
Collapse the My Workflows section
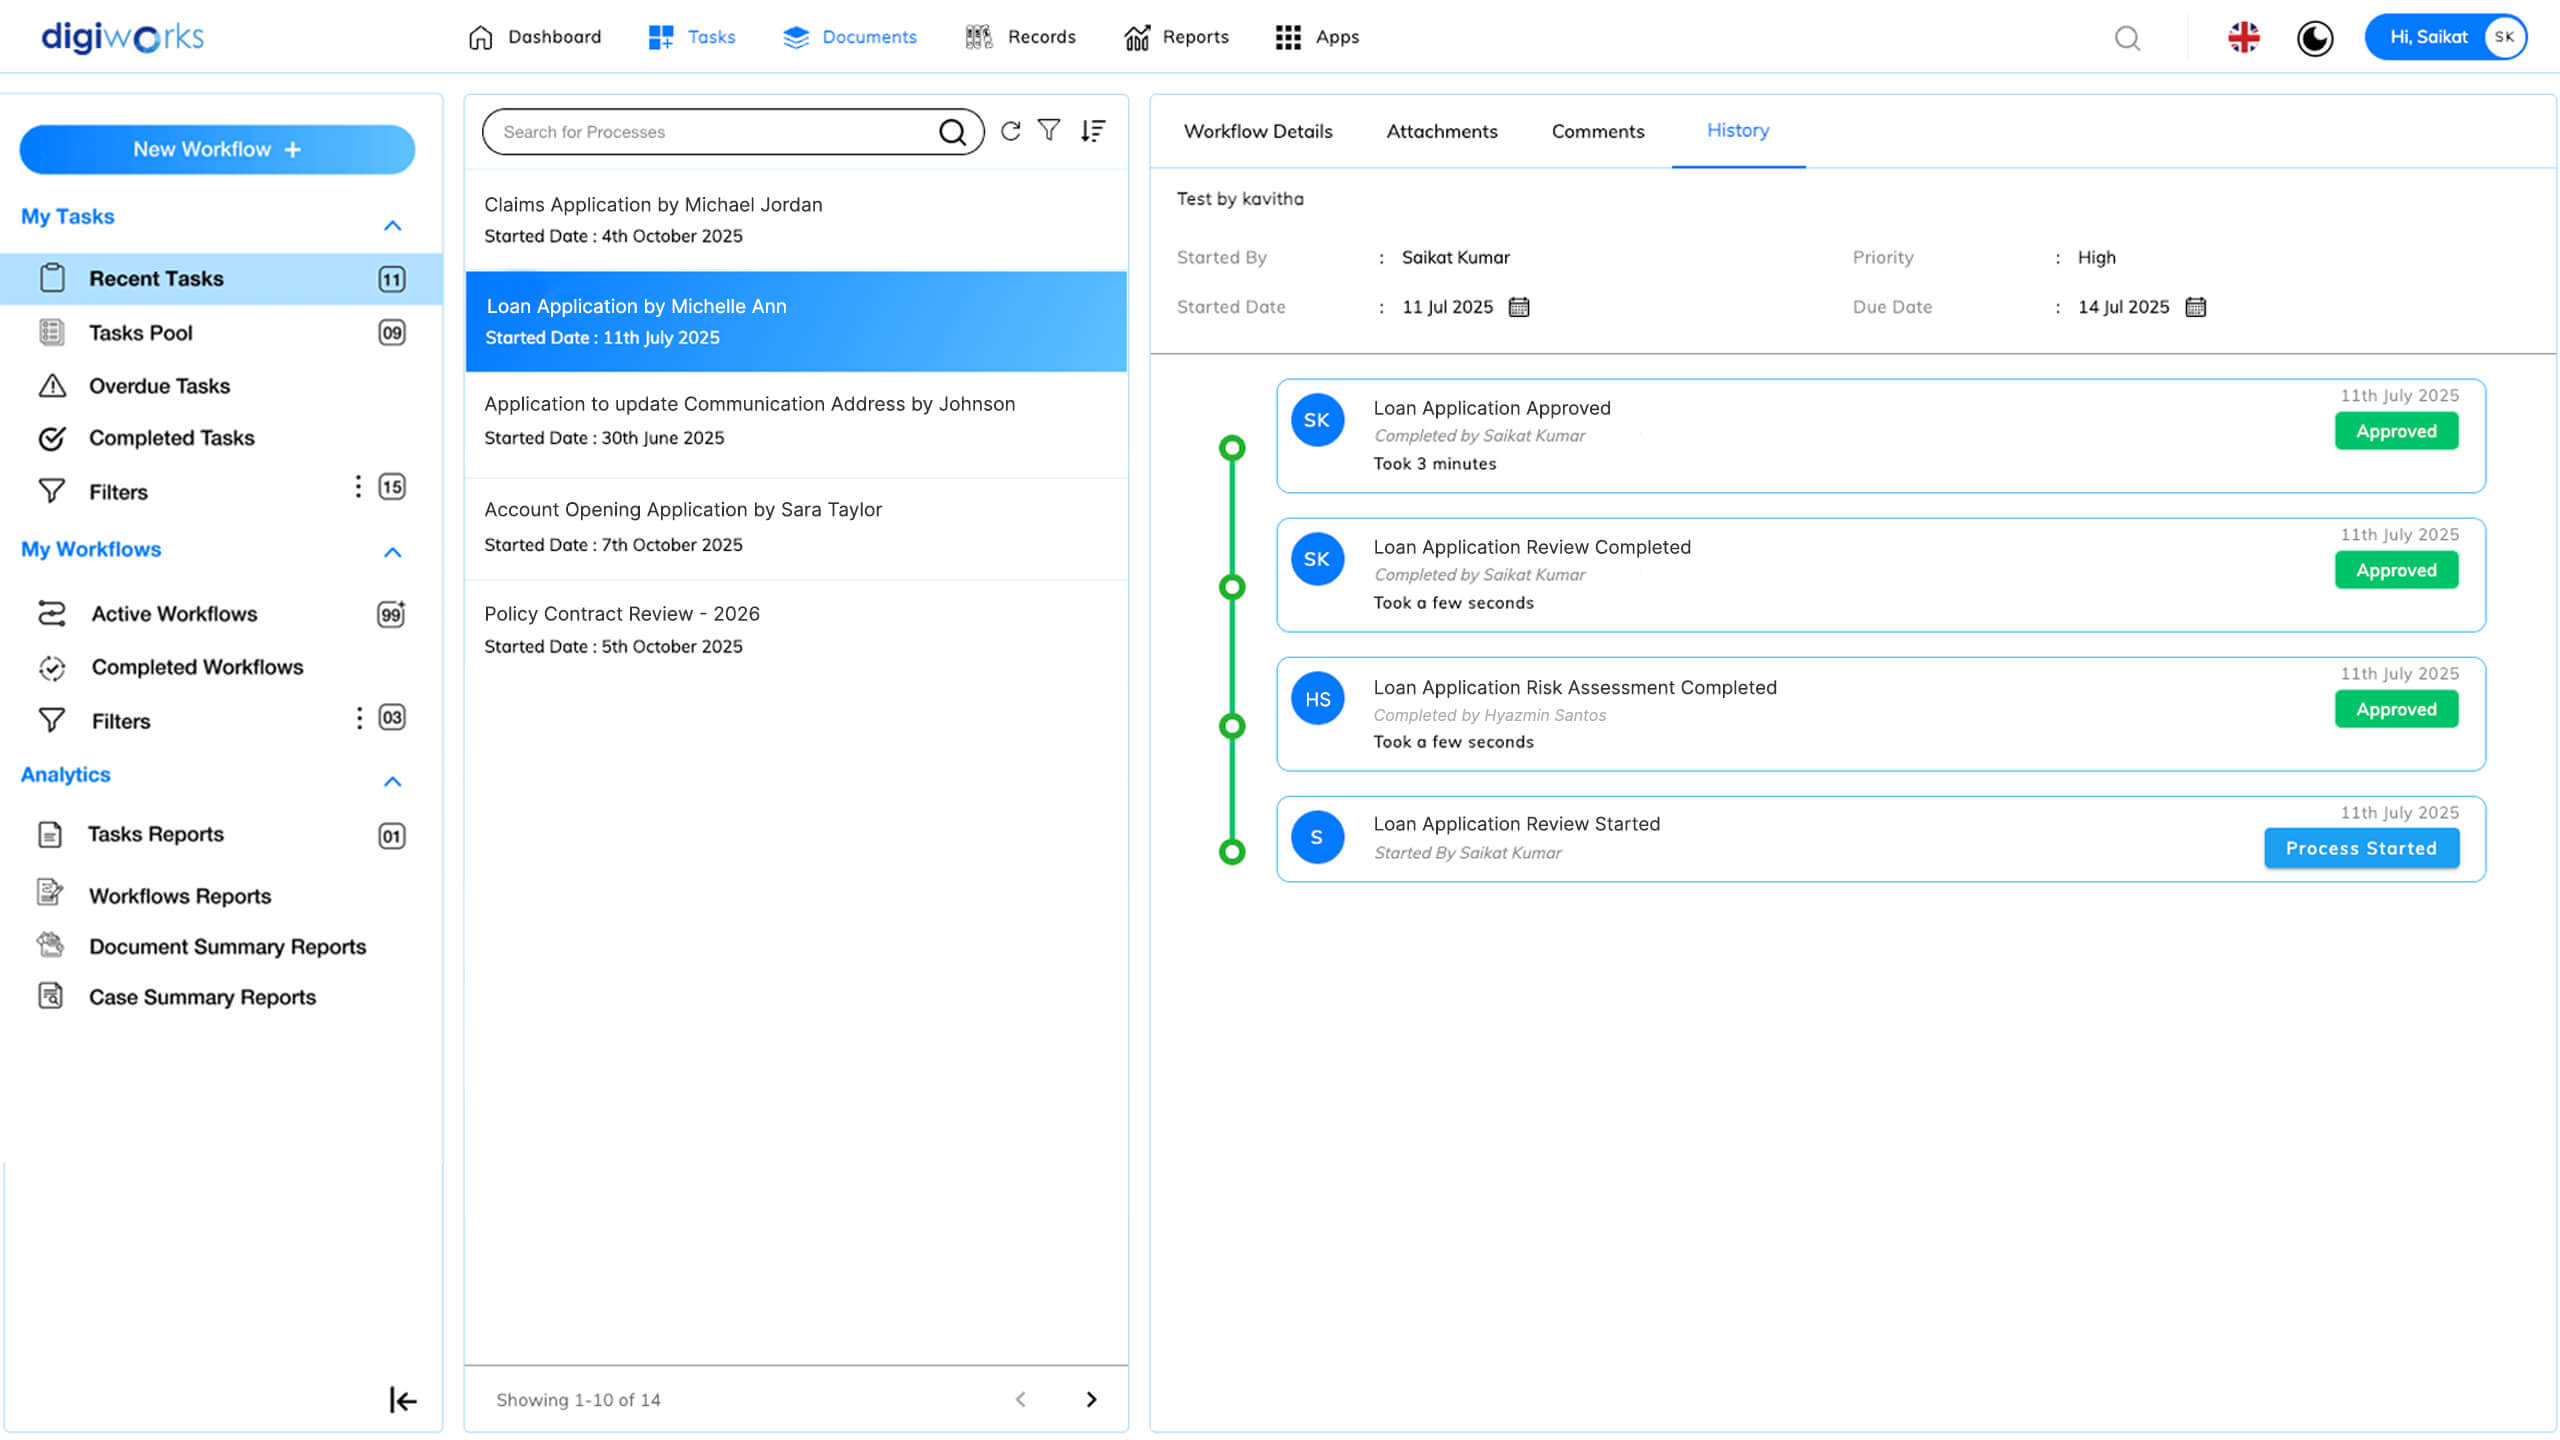click(392, 552)
